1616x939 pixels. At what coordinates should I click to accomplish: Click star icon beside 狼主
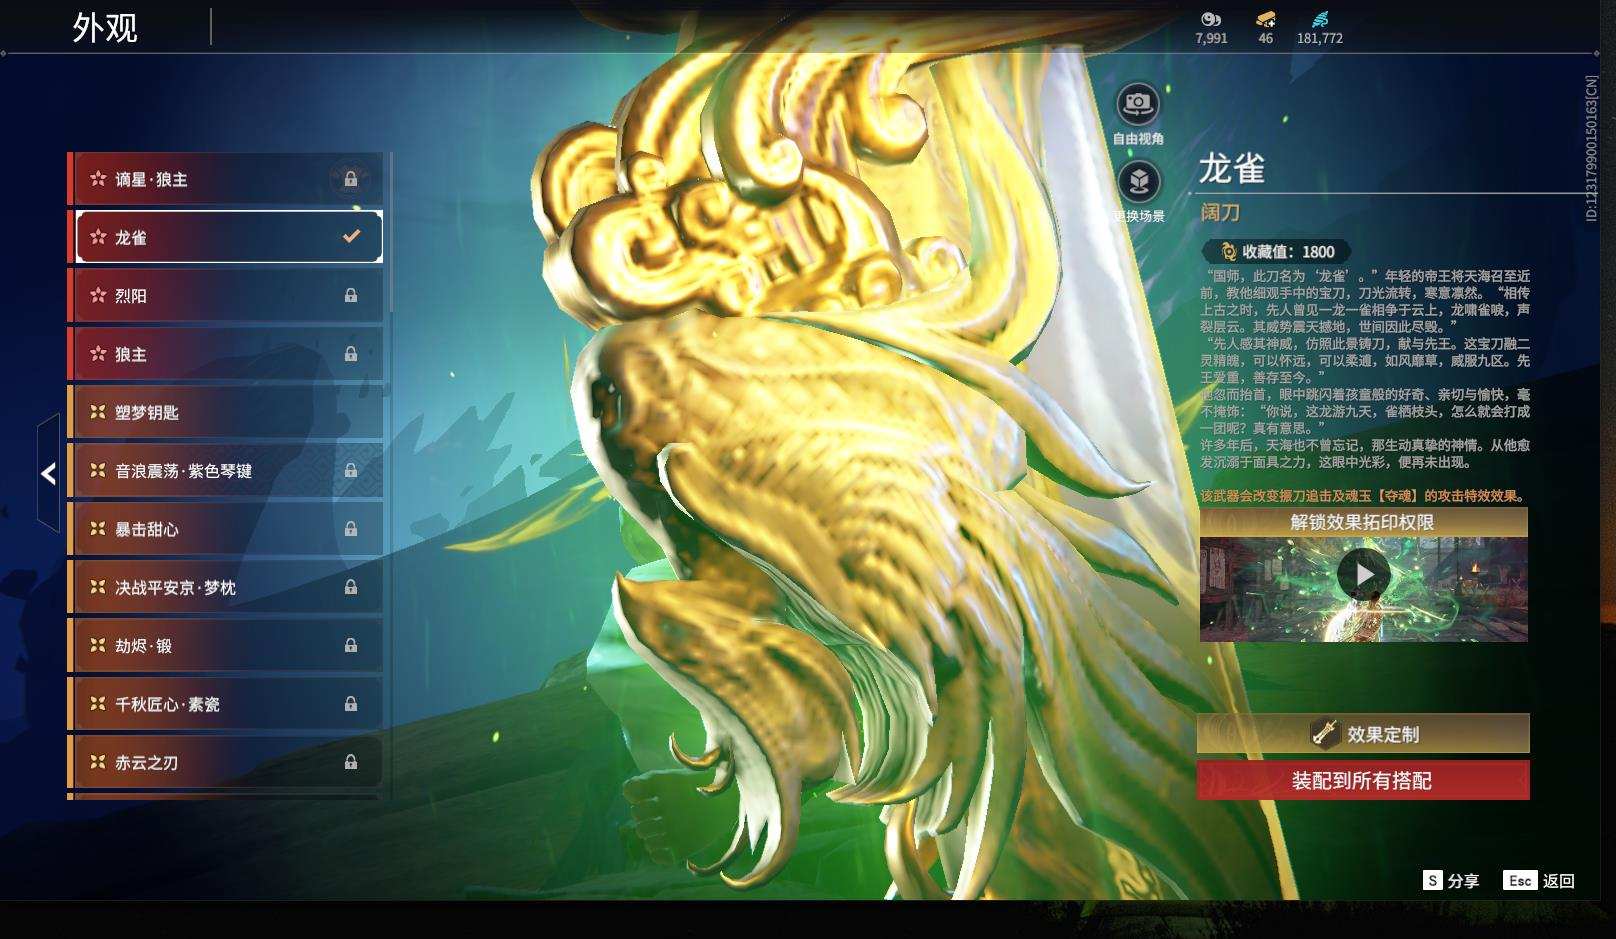98,354
